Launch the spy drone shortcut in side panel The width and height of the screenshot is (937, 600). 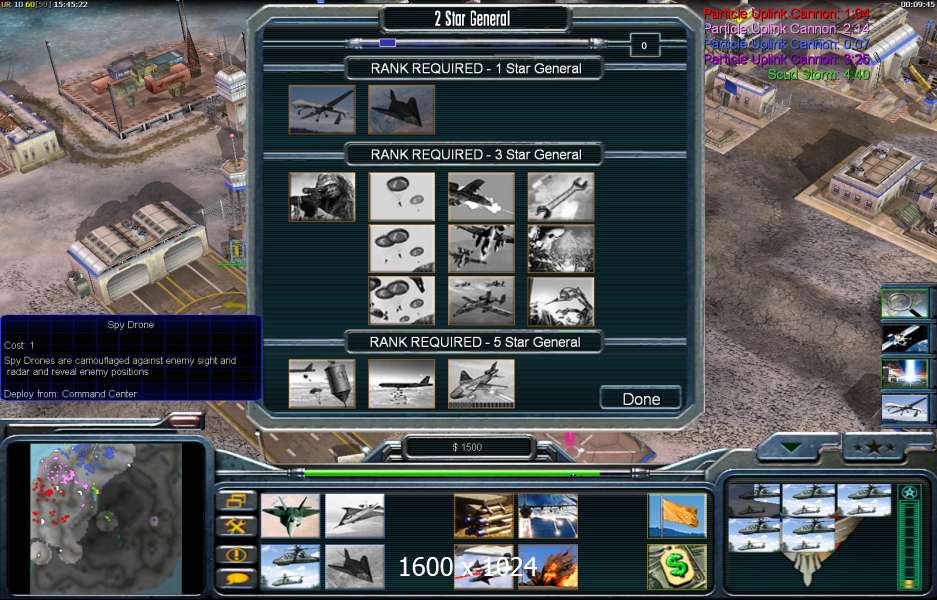[904, 408]
